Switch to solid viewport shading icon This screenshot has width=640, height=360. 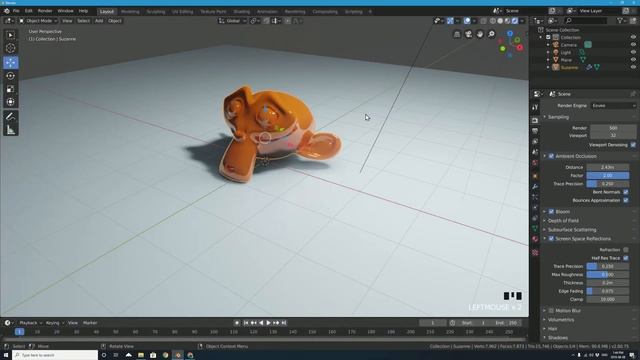pyautogui.click(x=500, y=21)
